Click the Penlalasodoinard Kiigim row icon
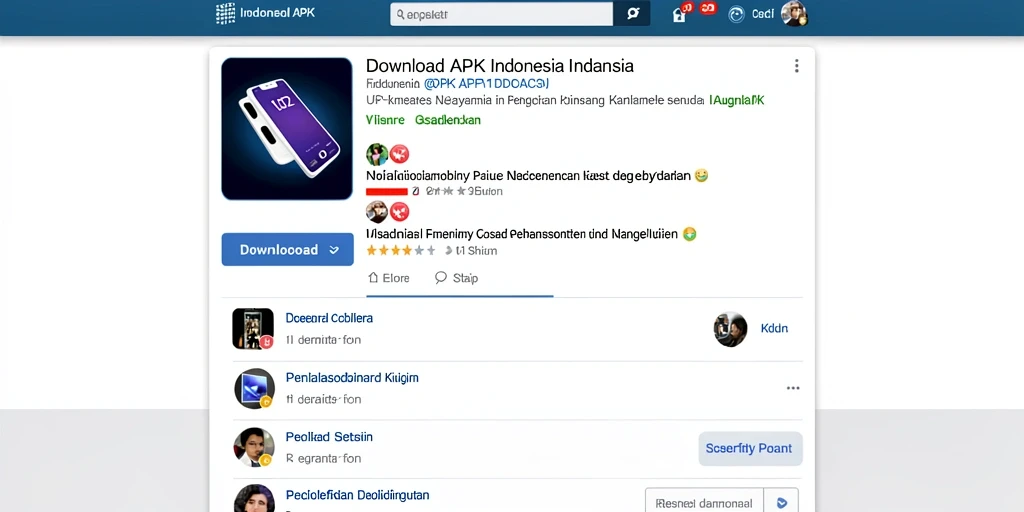 pos(254,389)
